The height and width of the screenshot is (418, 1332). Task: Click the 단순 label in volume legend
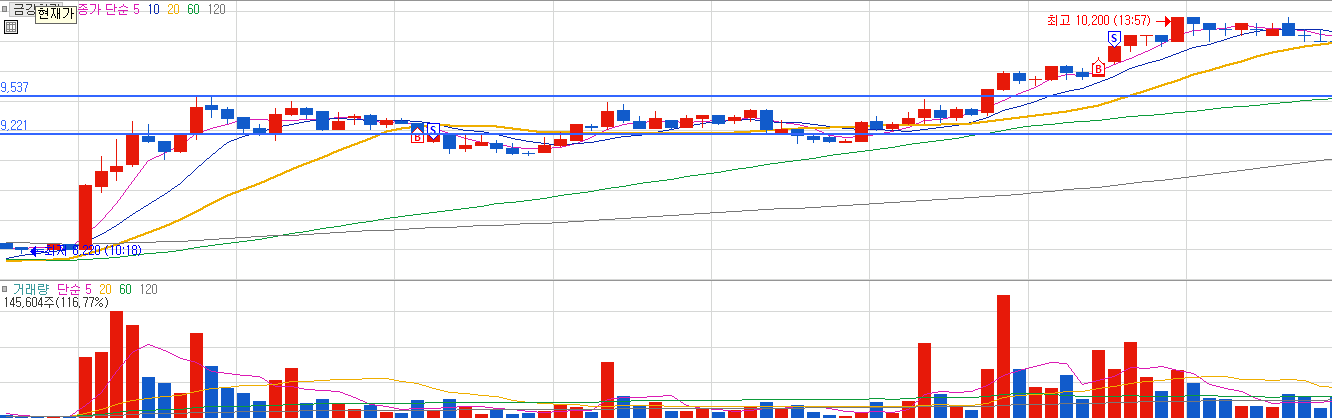pos(70,289)
